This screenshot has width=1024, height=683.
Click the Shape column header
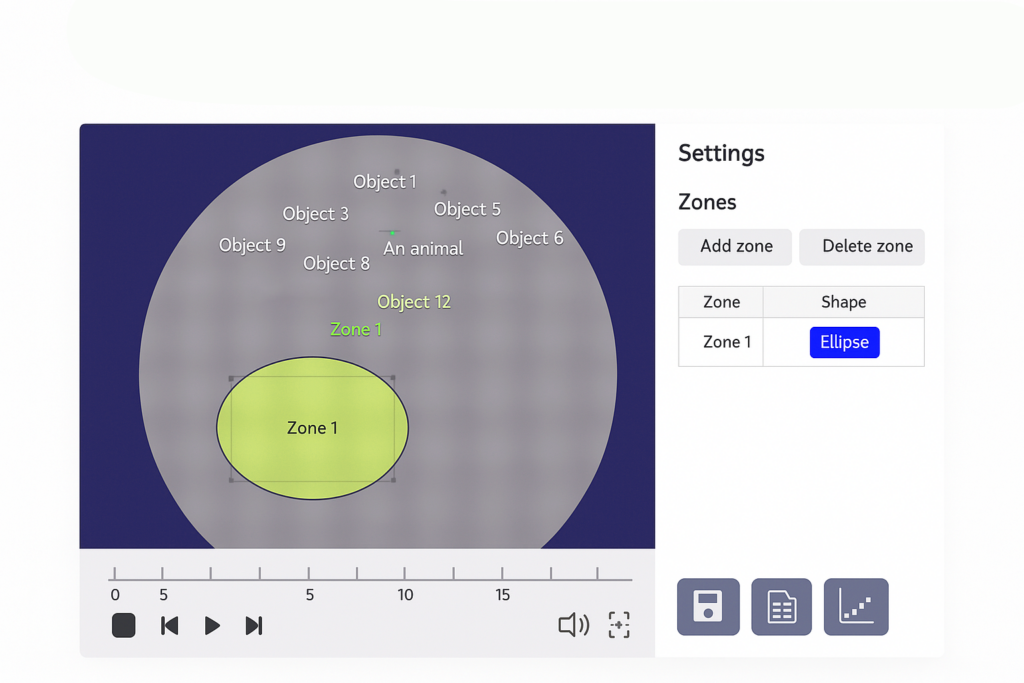[x=843, y=302]
